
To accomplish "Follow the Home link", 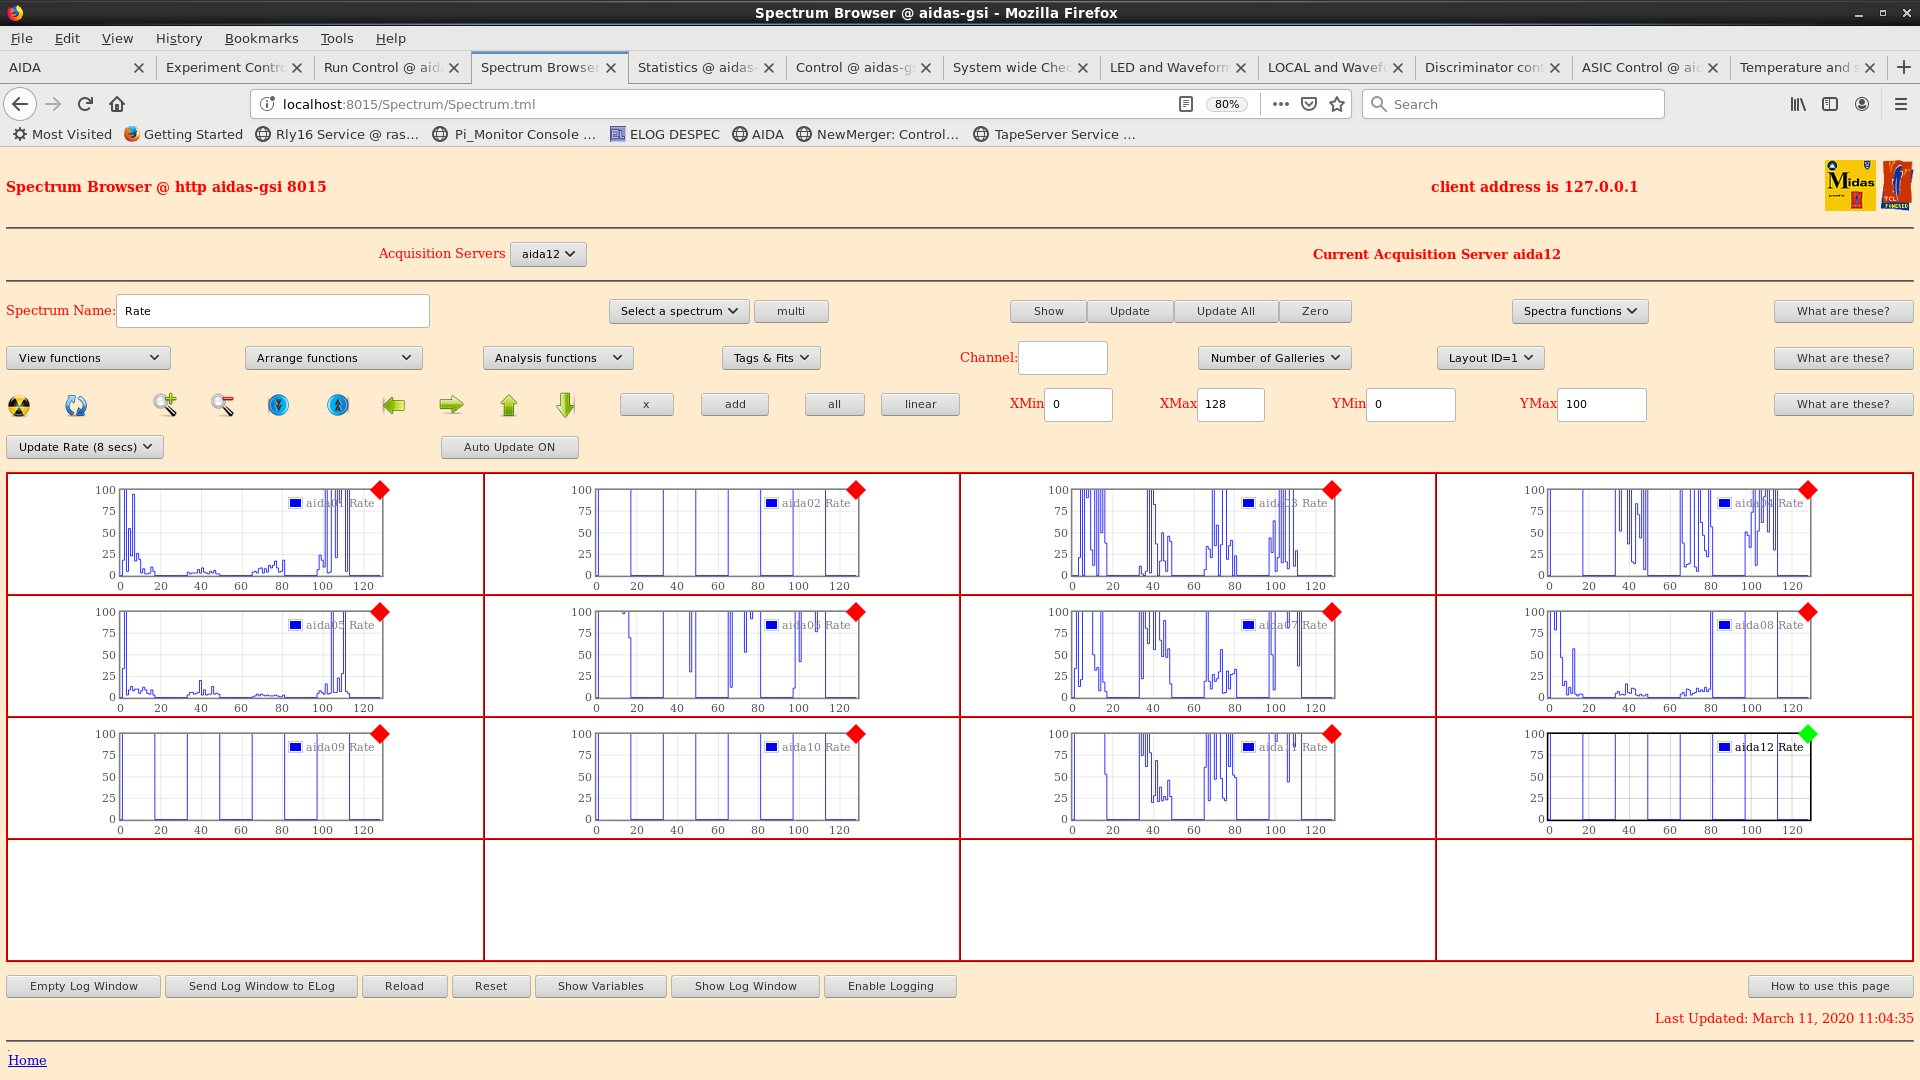I will pyautogui.click(x=27, y=1060).
